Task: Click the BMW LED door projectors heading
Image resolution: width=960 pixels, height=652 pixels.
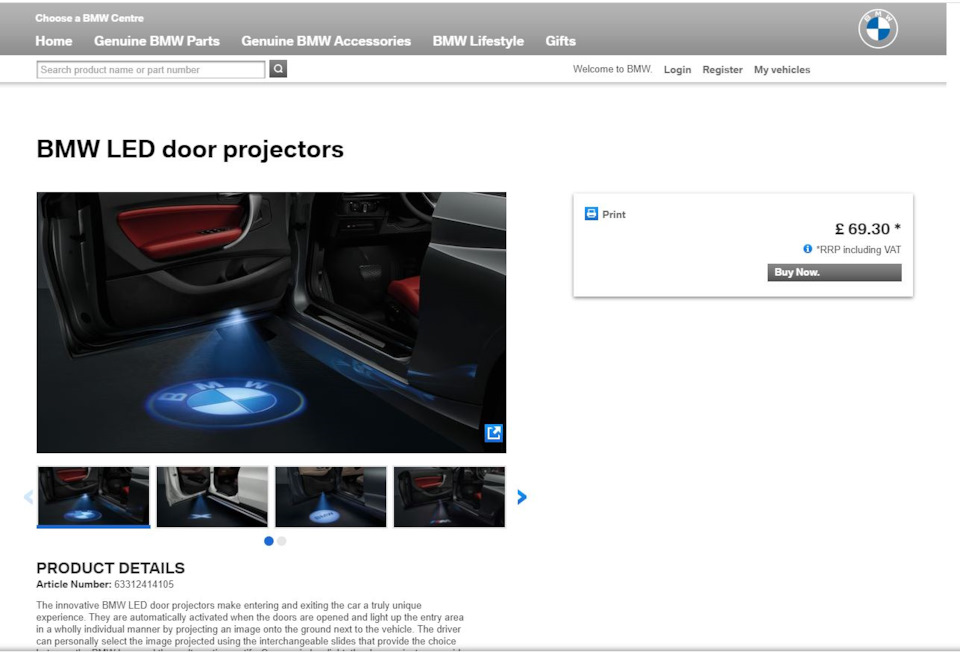Action: (190, 149)
